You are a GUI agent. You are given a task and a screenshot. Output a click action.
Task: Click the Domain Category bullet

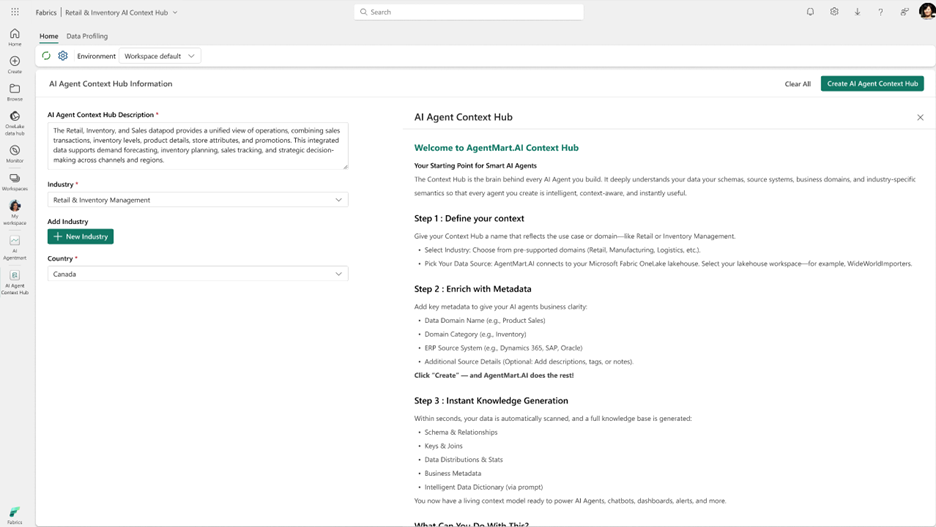tap(475, 334)
